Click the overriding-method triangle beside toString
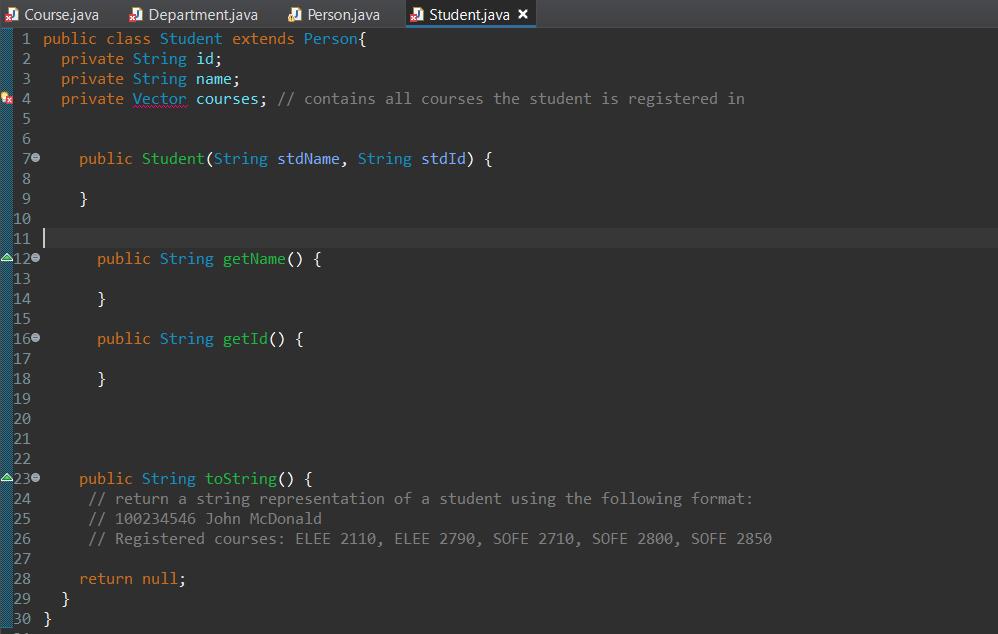The height and width of the screenshot is (634, 998). click(x=6, y=478)
